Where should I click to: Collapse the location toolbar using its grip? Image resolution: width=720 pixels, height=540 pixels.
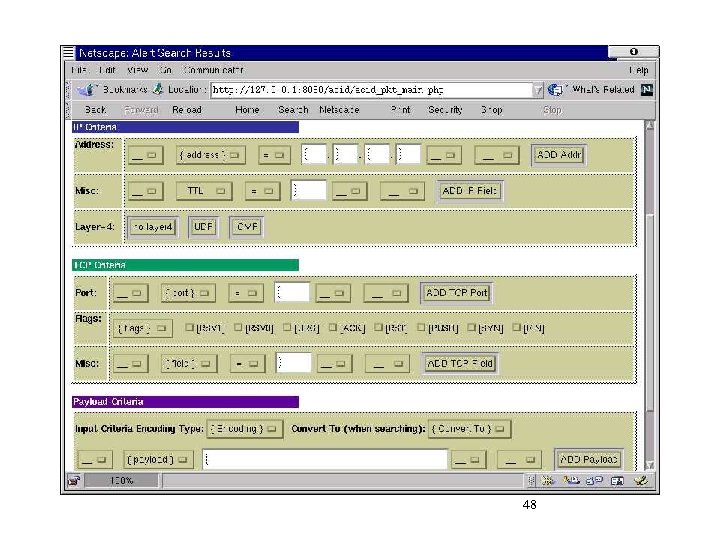tap(69, 90)
